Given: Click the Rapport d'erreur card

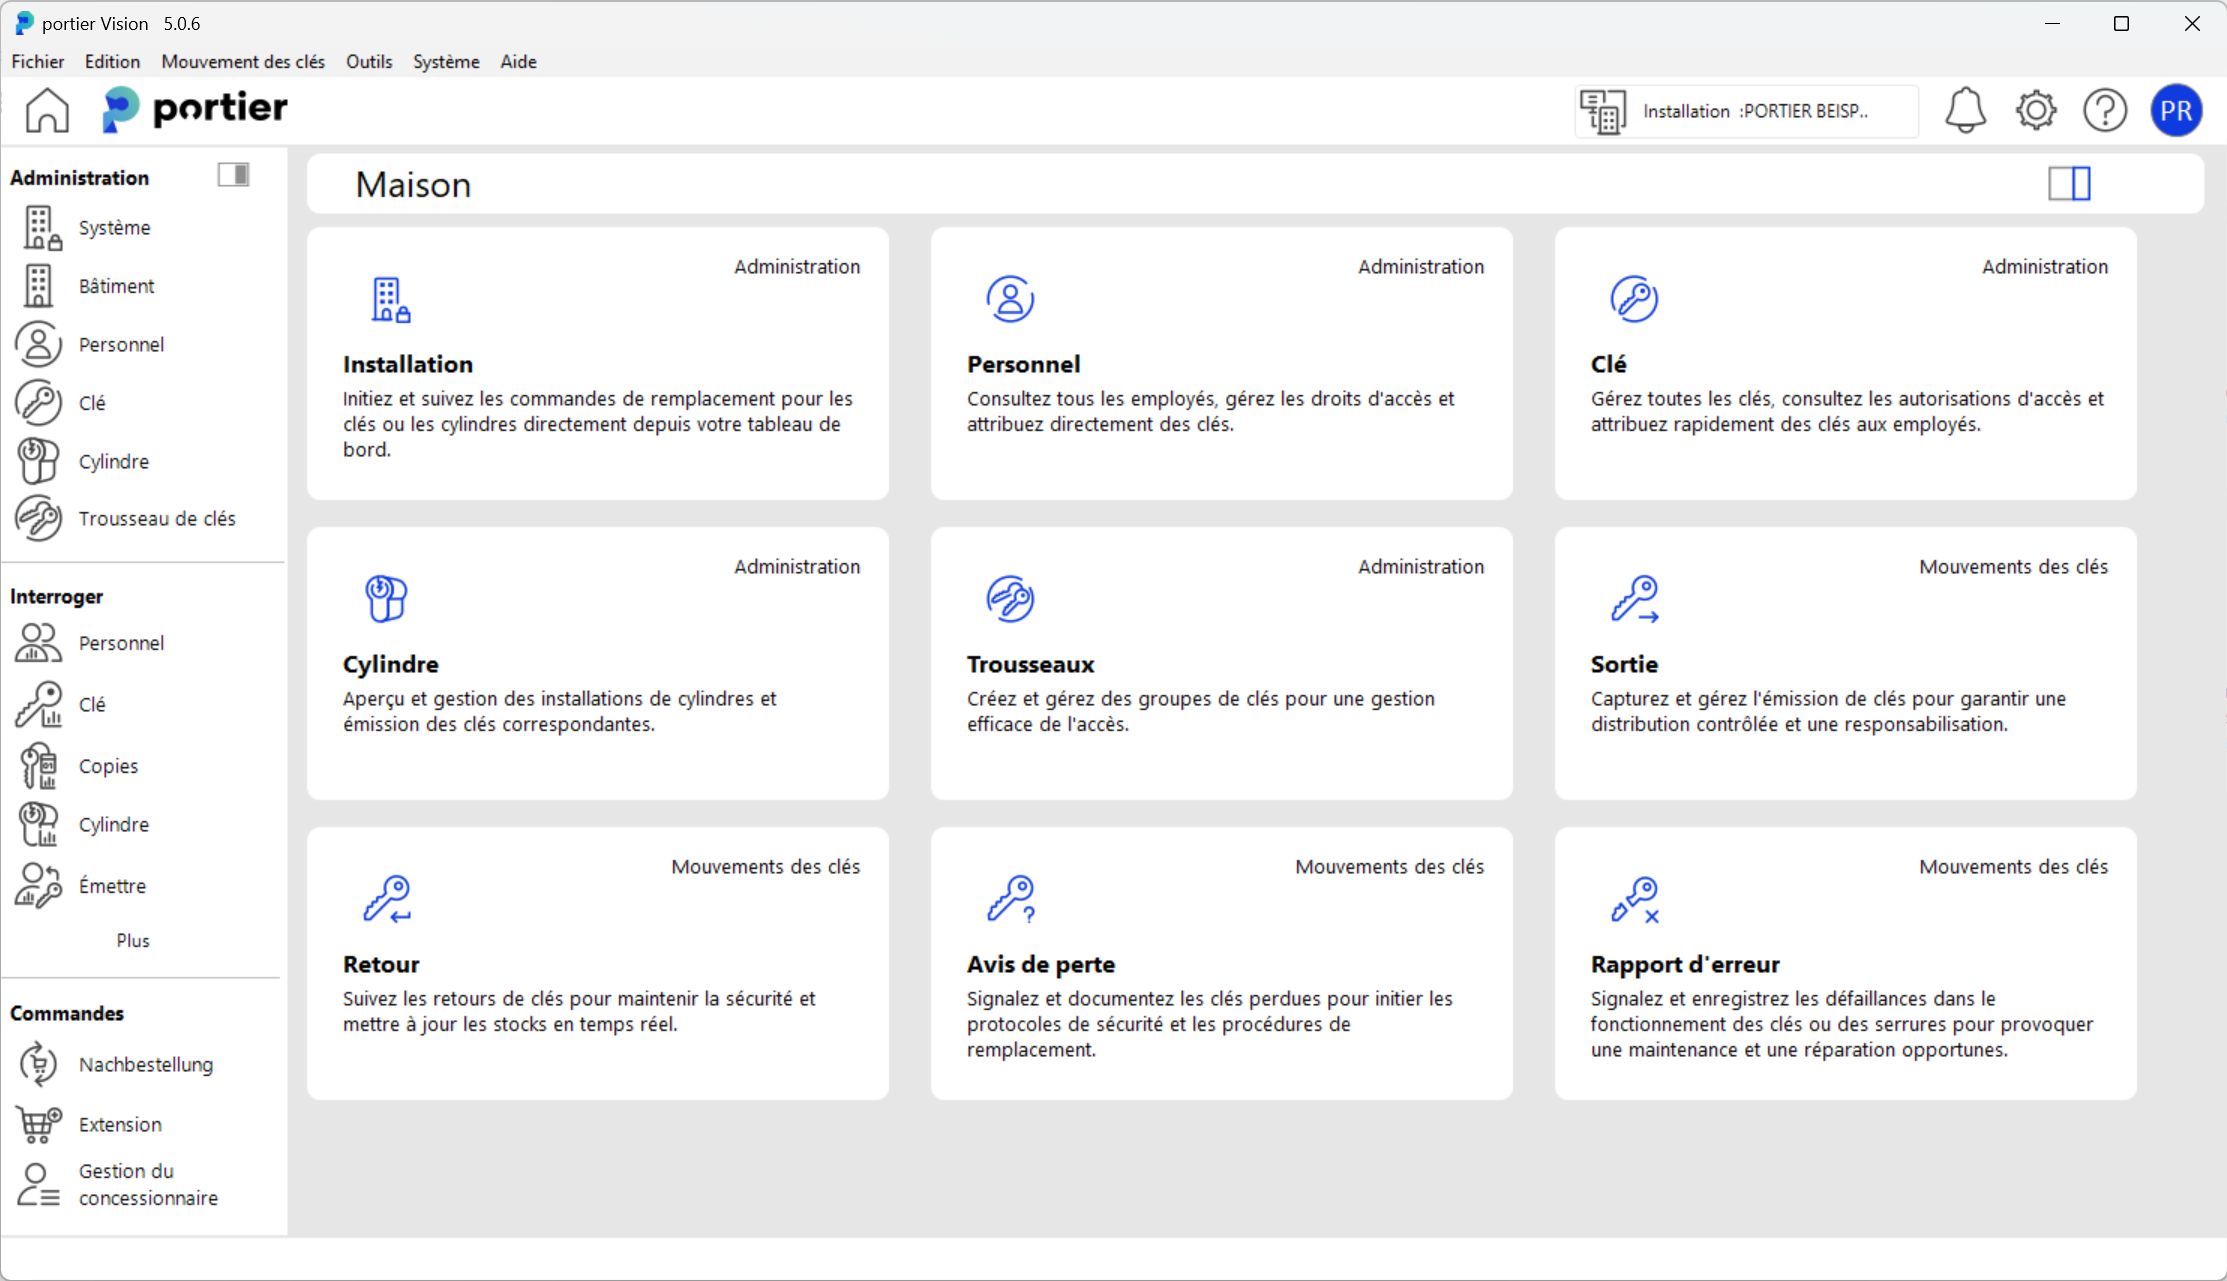Looking at the screenshot, I should point(1844,963).
